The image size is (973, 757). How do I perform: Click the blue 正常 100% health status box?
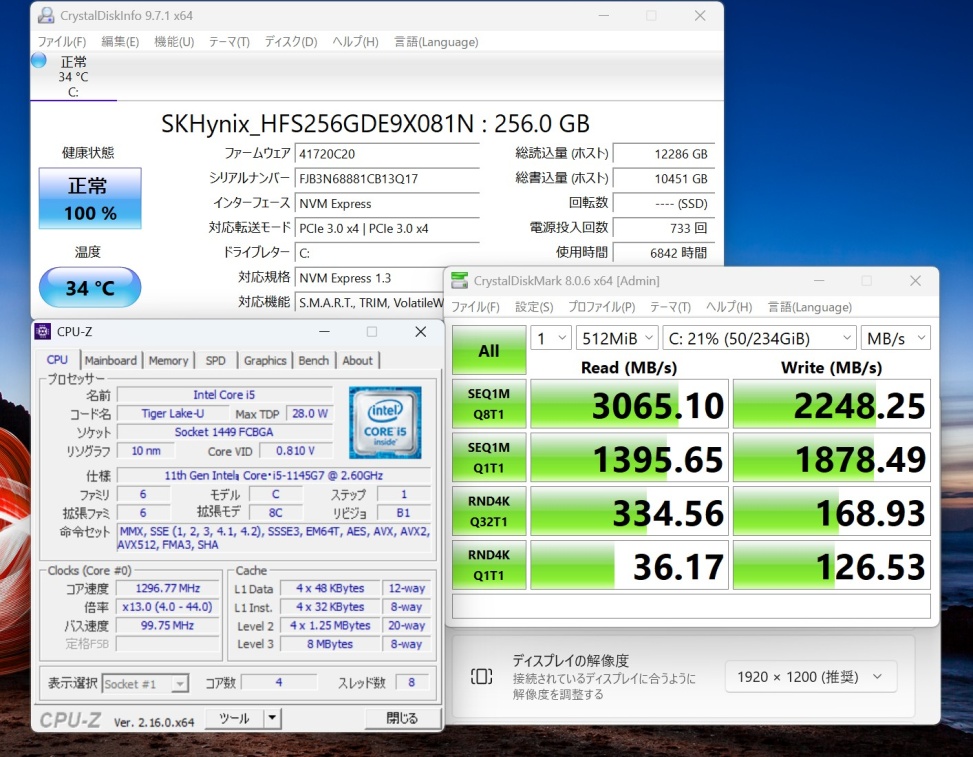pos(90,198)
